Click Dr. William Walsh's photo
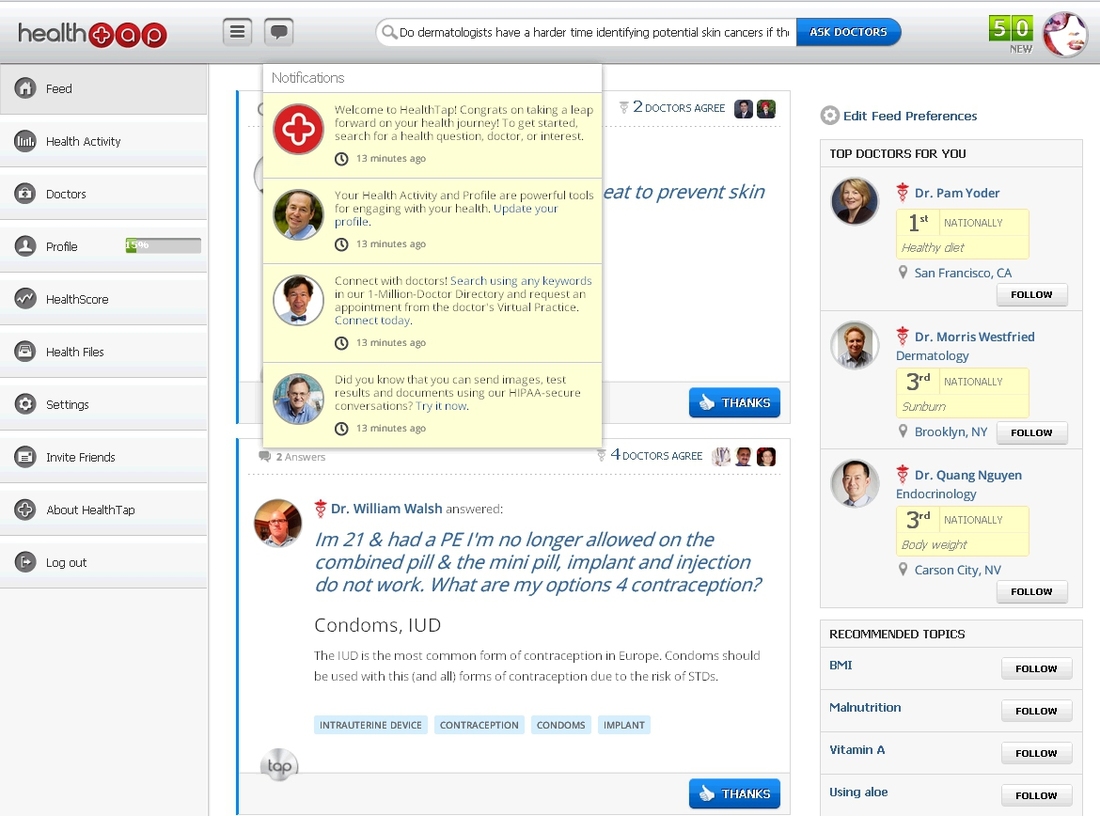 278,523
